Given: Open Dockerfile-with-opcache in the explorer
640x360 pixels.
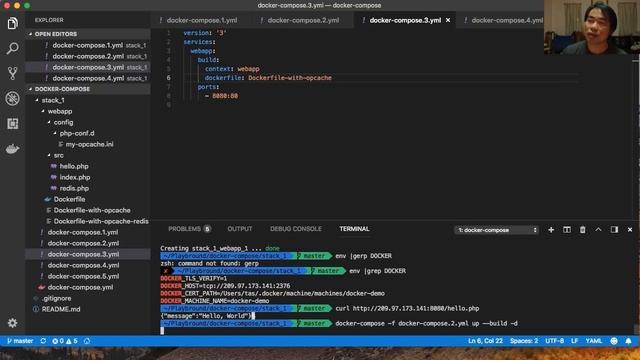Looking at the screenshot, I should coord(92,210).
